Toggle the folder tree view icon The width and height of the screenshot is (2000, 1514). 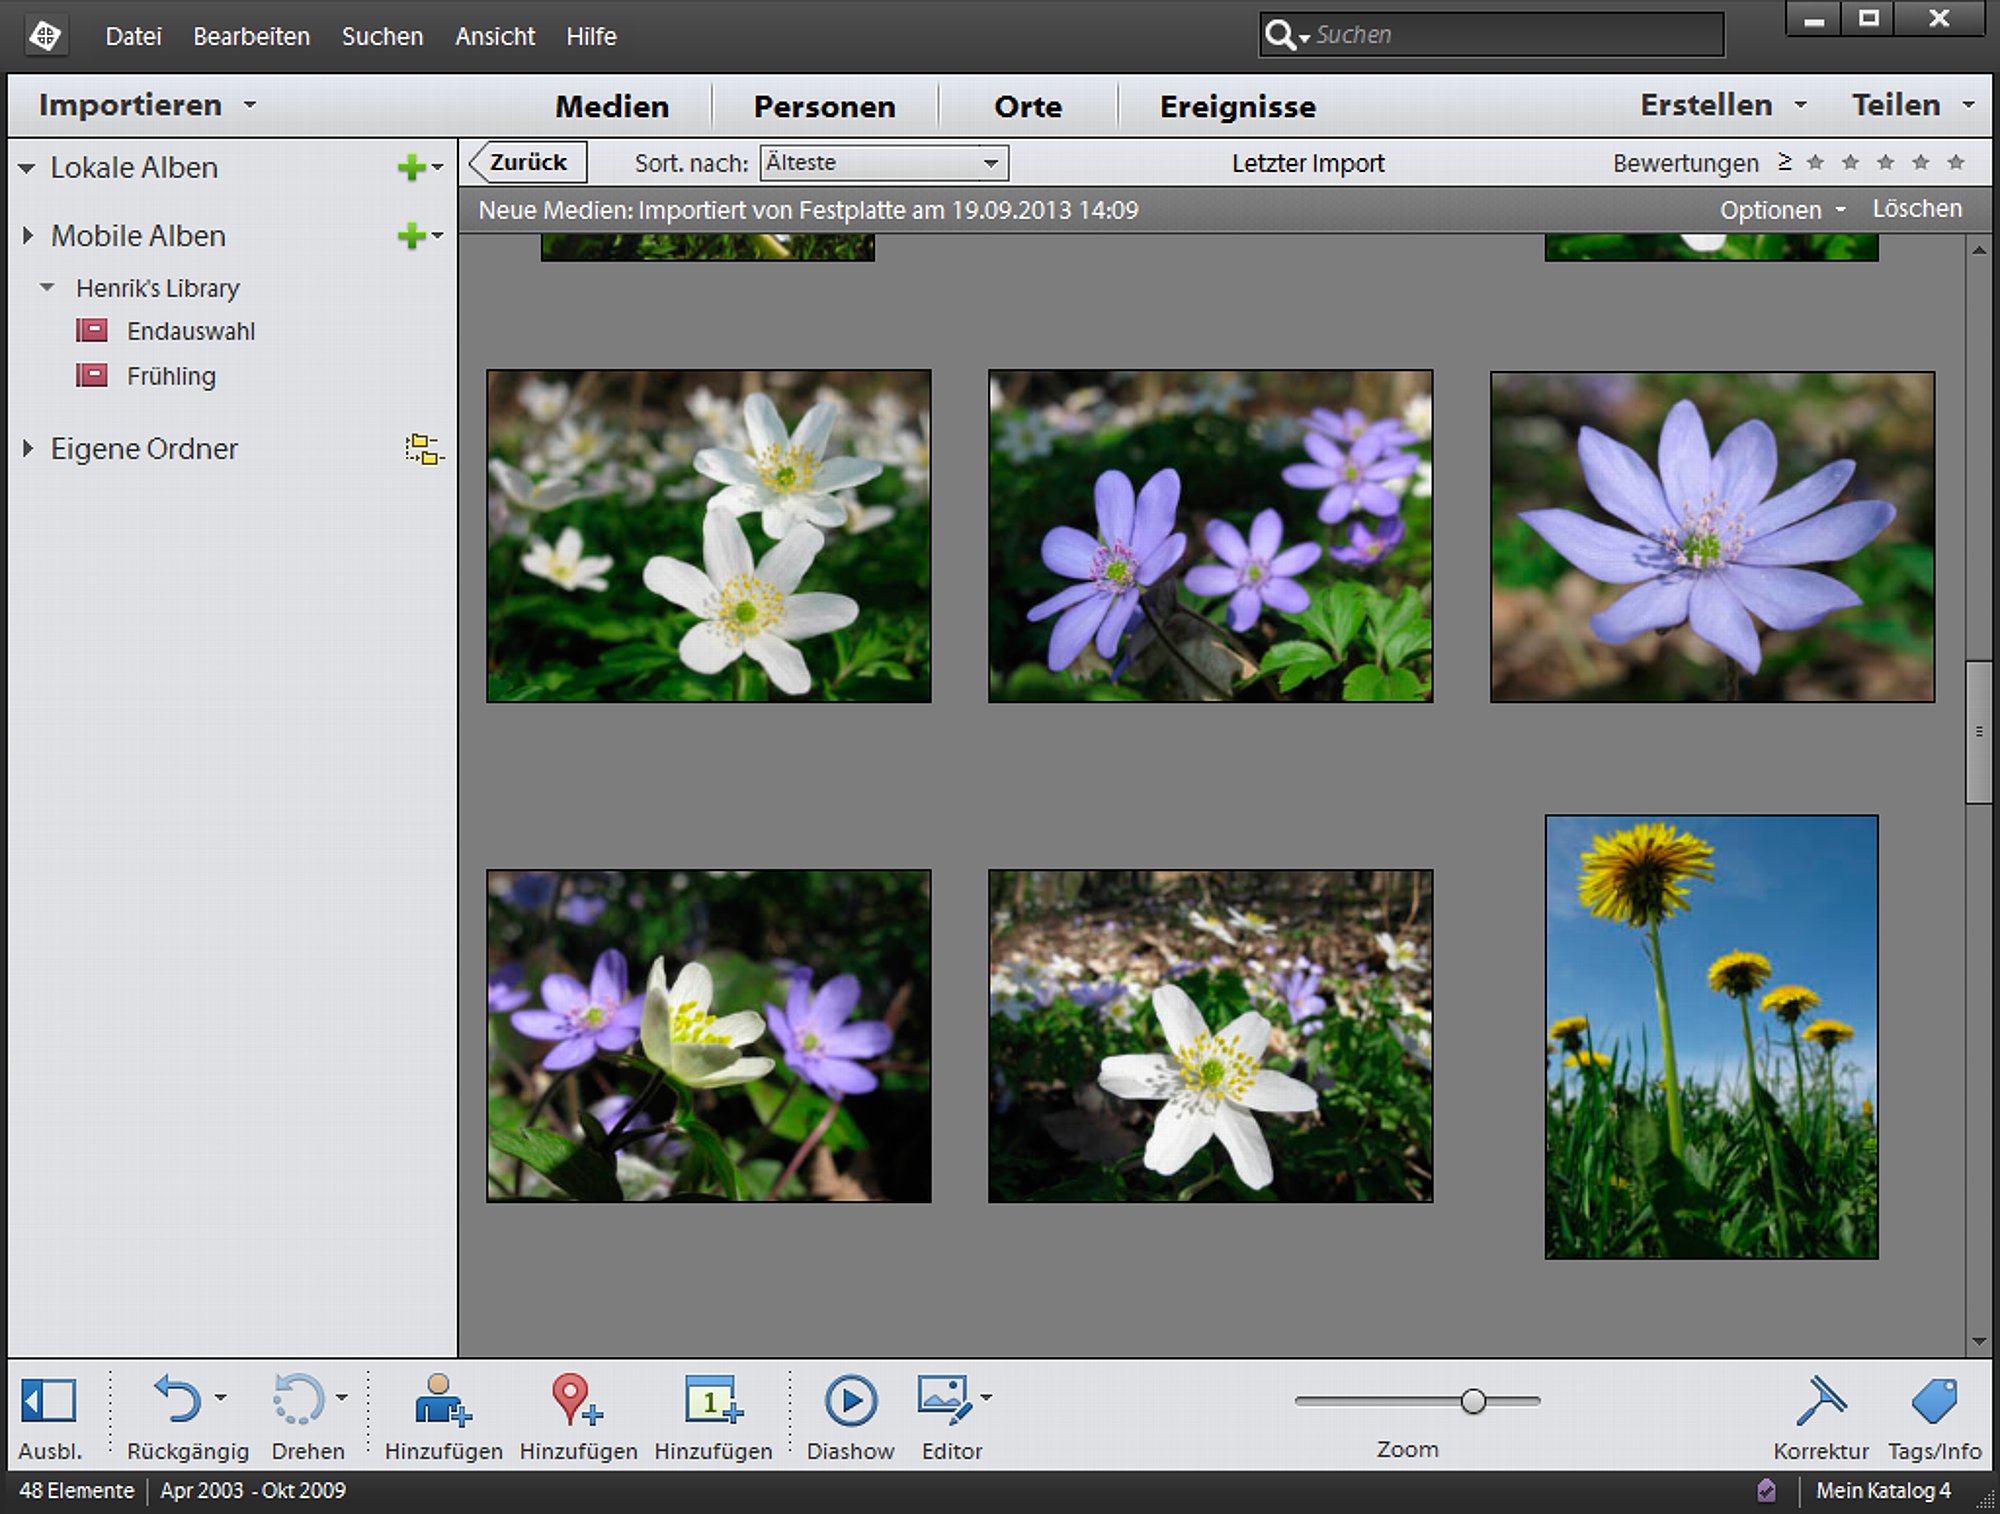(424, 449)
